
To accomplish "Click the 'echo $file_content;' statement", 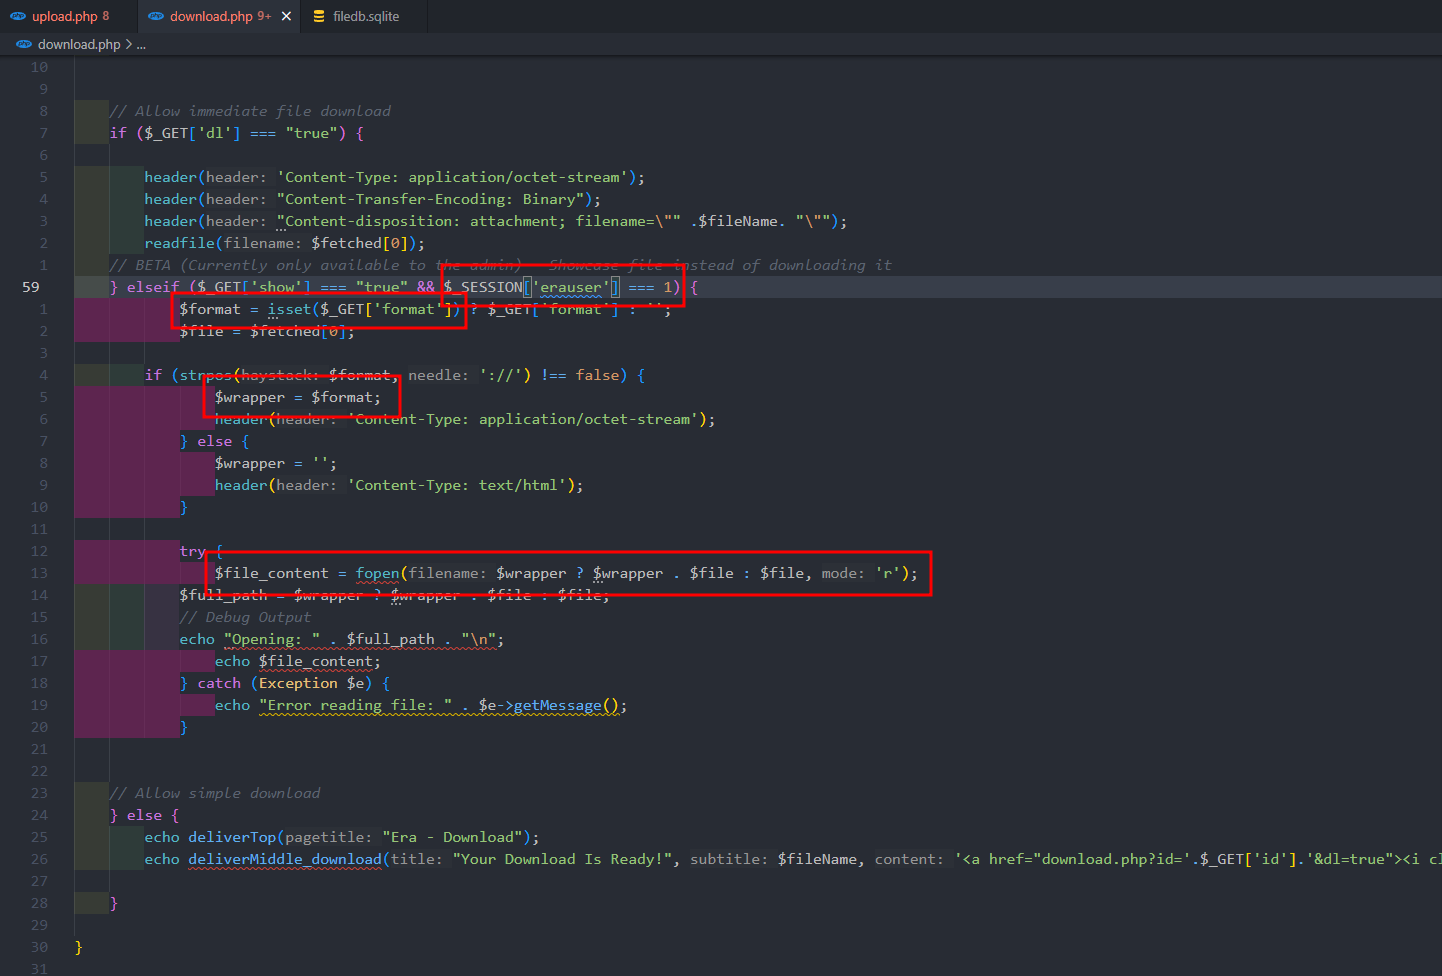I will tap(298, 661).
